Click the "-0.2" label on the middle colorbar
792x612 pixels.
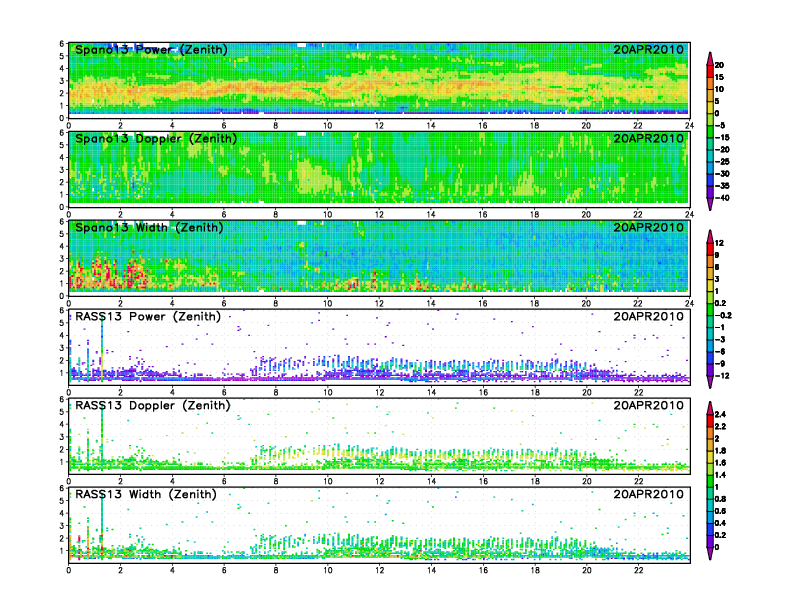(x=723, y=315)
